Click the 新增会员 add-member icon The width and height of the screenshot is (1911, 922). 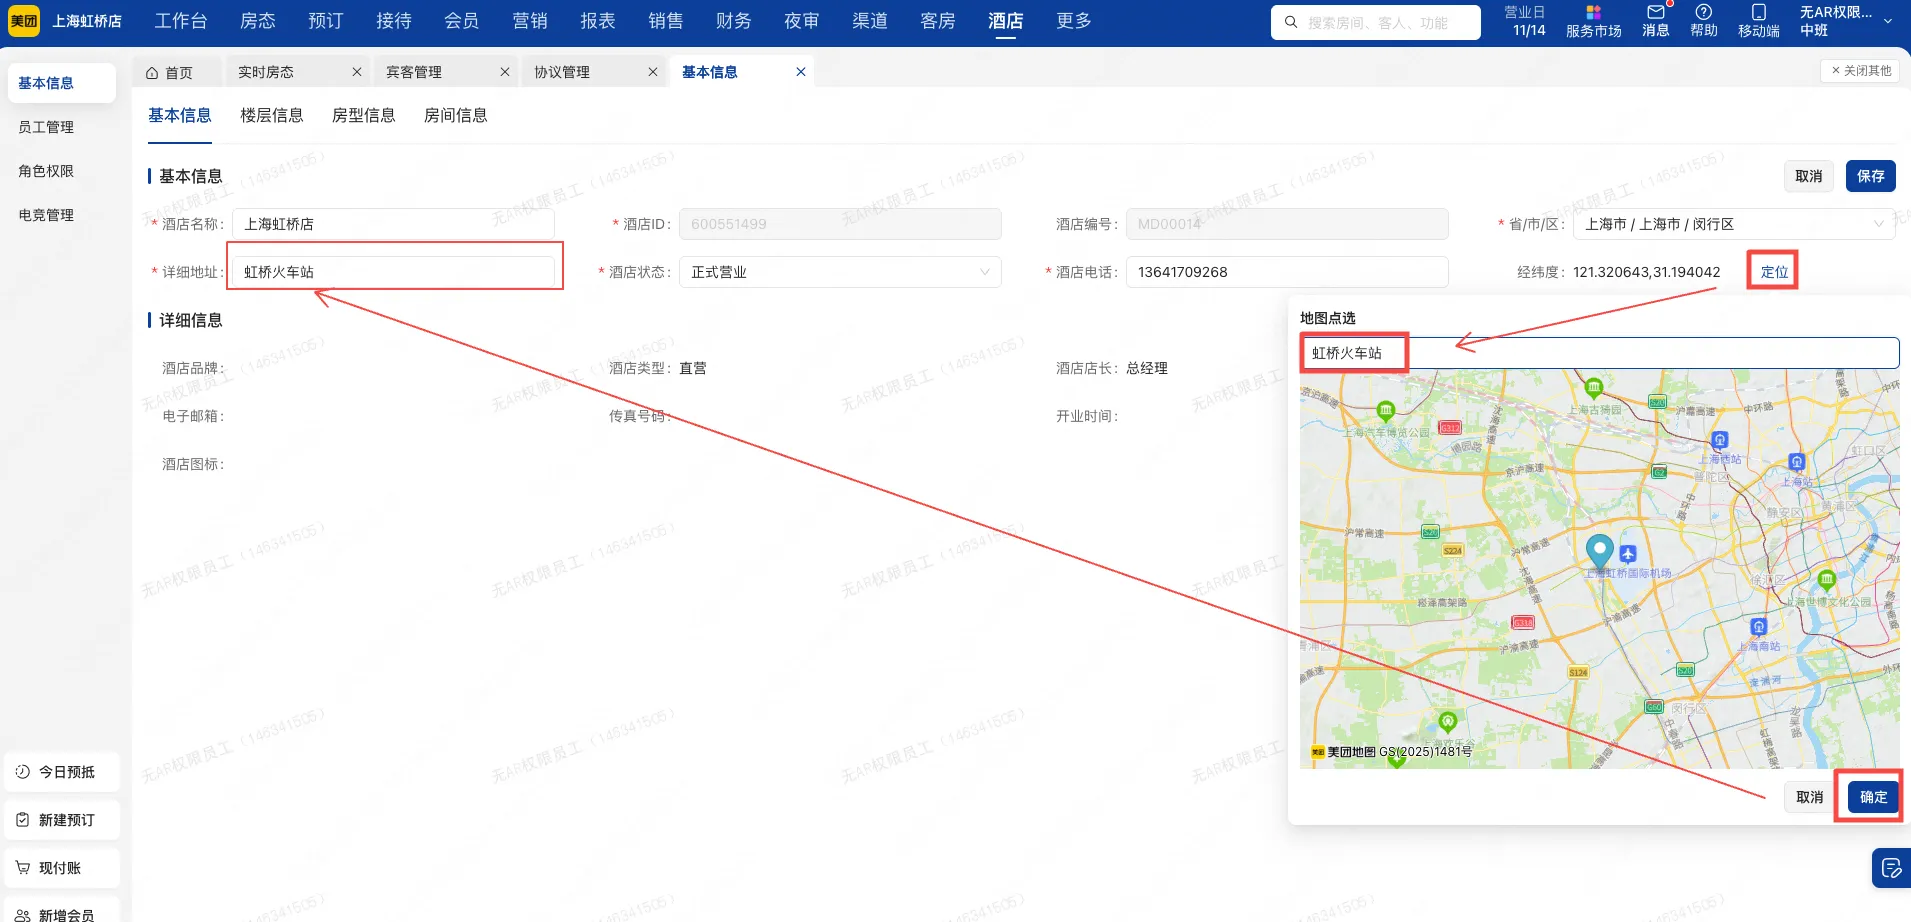[22, 913]
